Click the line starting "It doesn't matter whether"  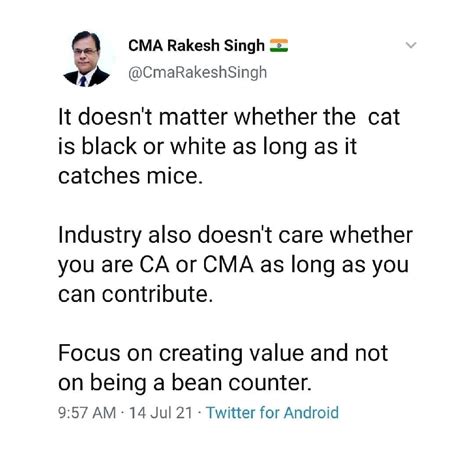(229, 117)
